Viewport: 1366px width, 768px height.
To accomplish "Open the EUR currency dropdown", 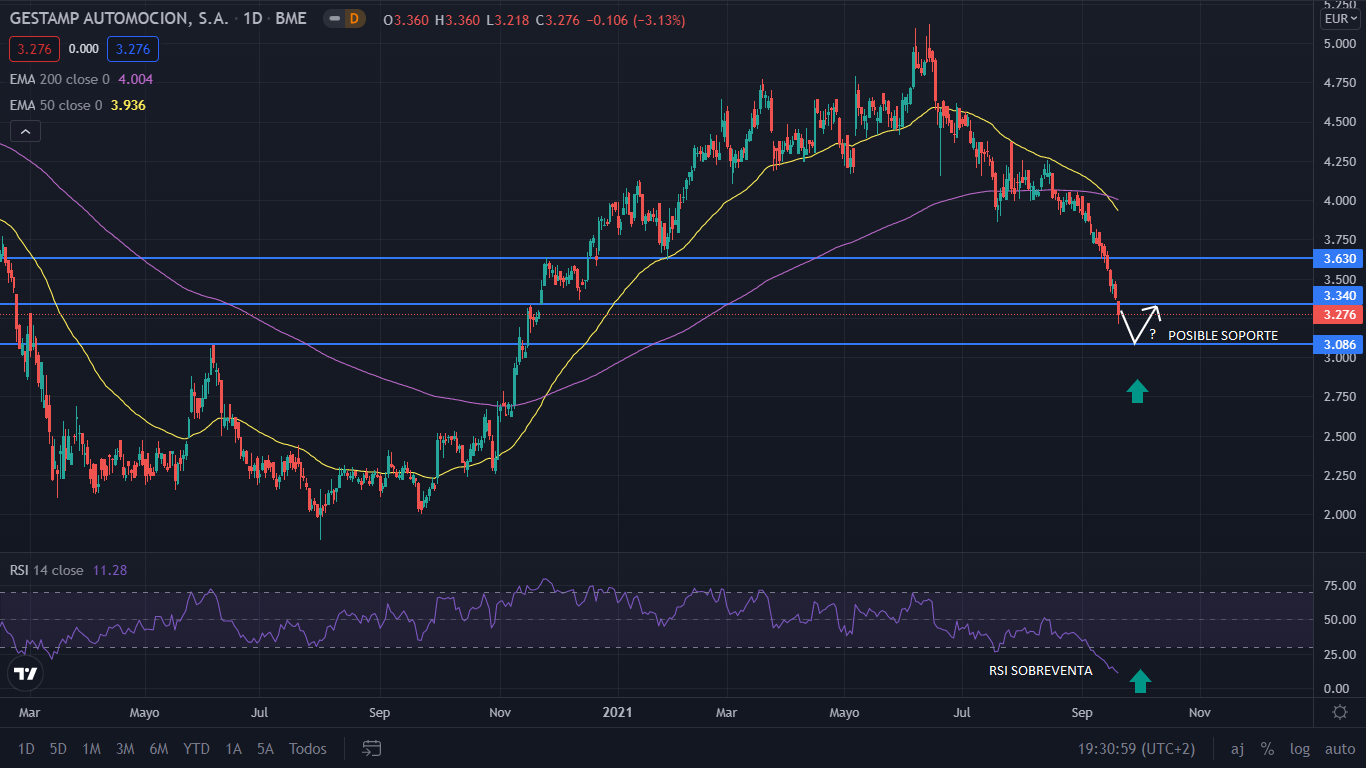I will click(x=1340, y=19).
